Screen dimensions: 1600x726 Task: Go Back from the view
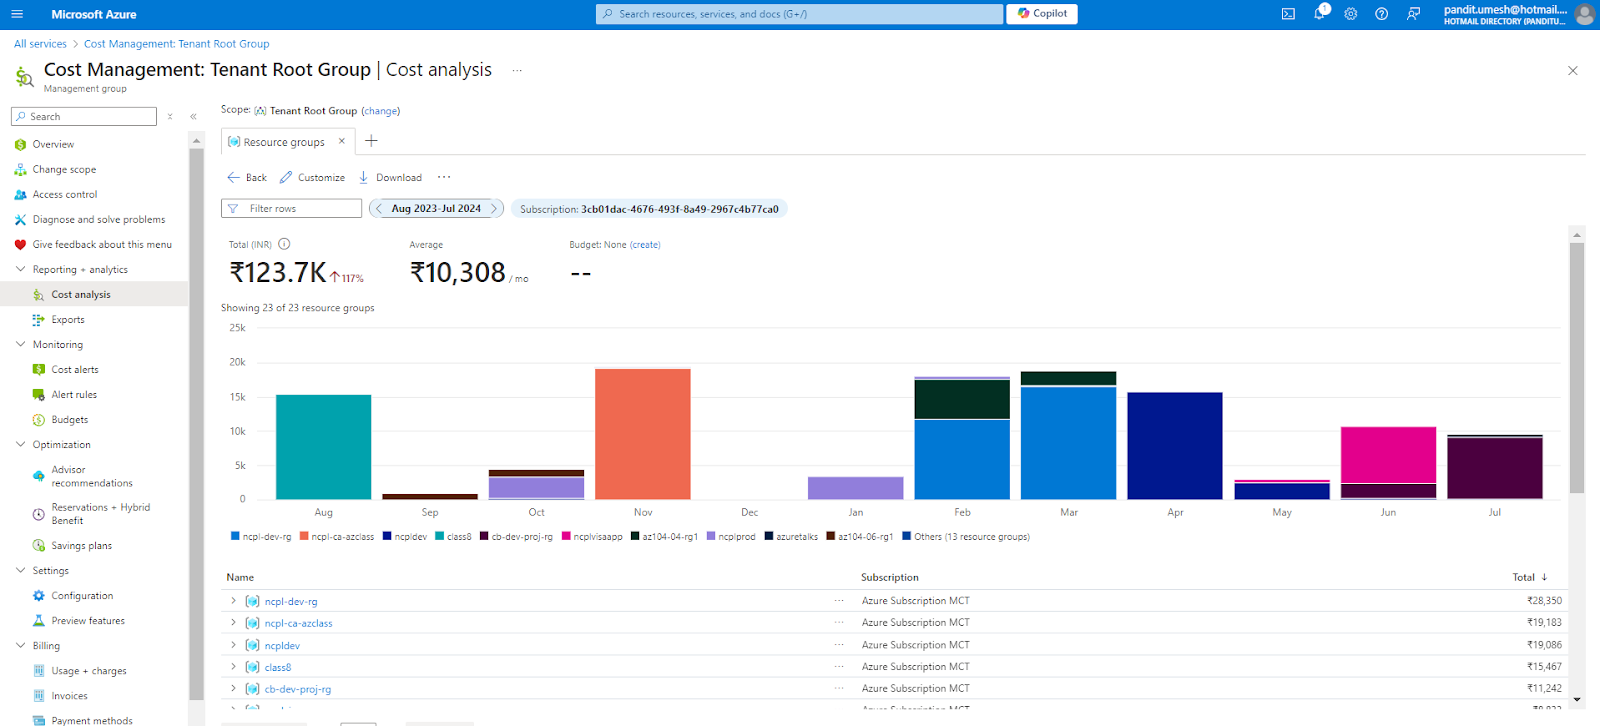247,178
